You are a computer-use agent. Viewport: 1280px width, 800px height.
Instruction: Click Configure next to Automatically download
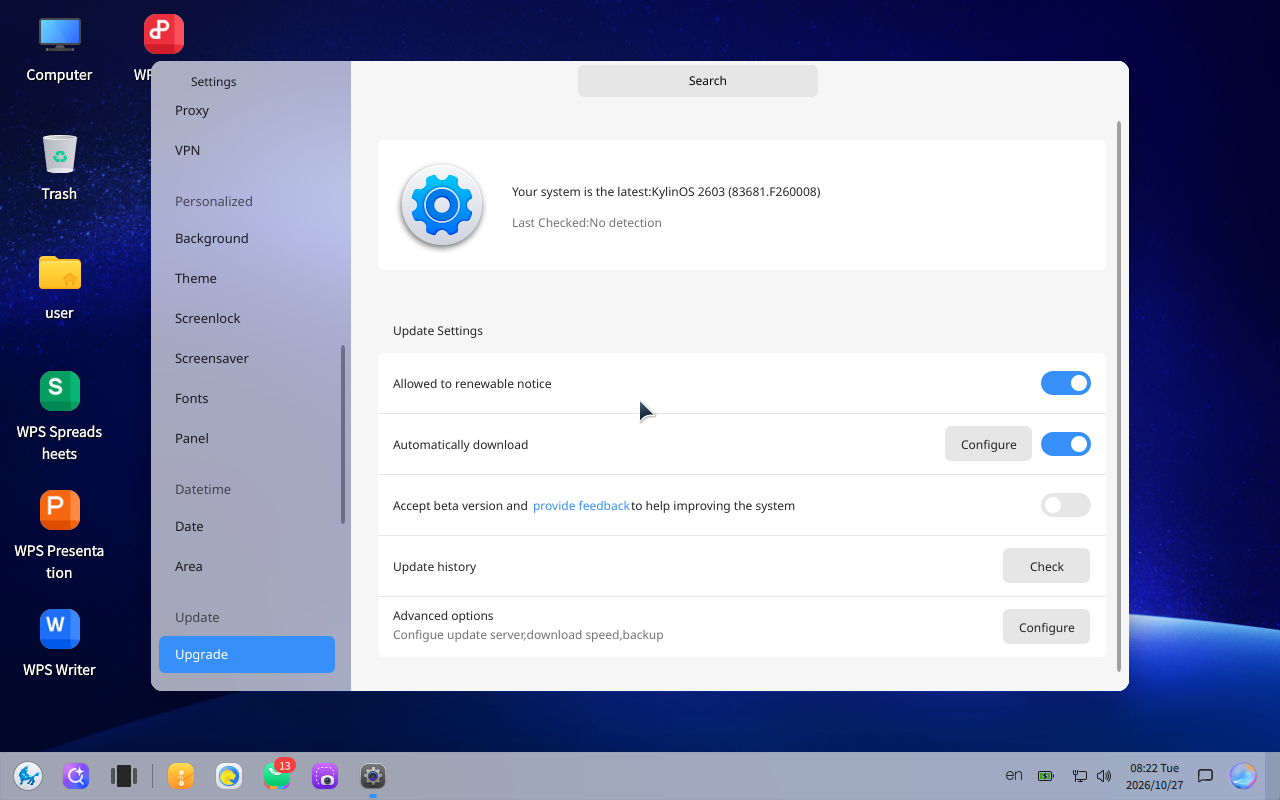pos(988,444)
